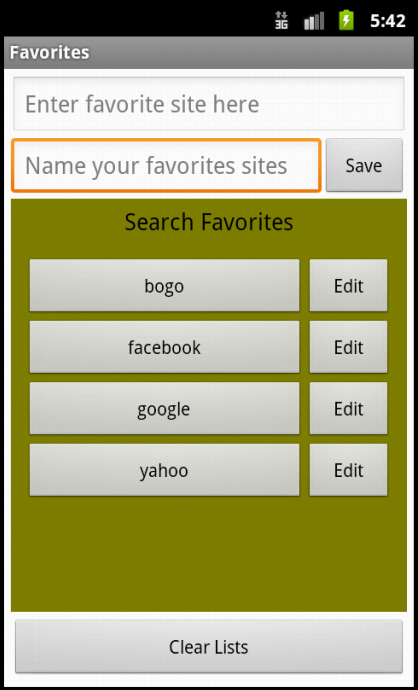Viewport: 418px width, 690px height.
Task: Open the yahoo favorite
Action: click(164, 470)
